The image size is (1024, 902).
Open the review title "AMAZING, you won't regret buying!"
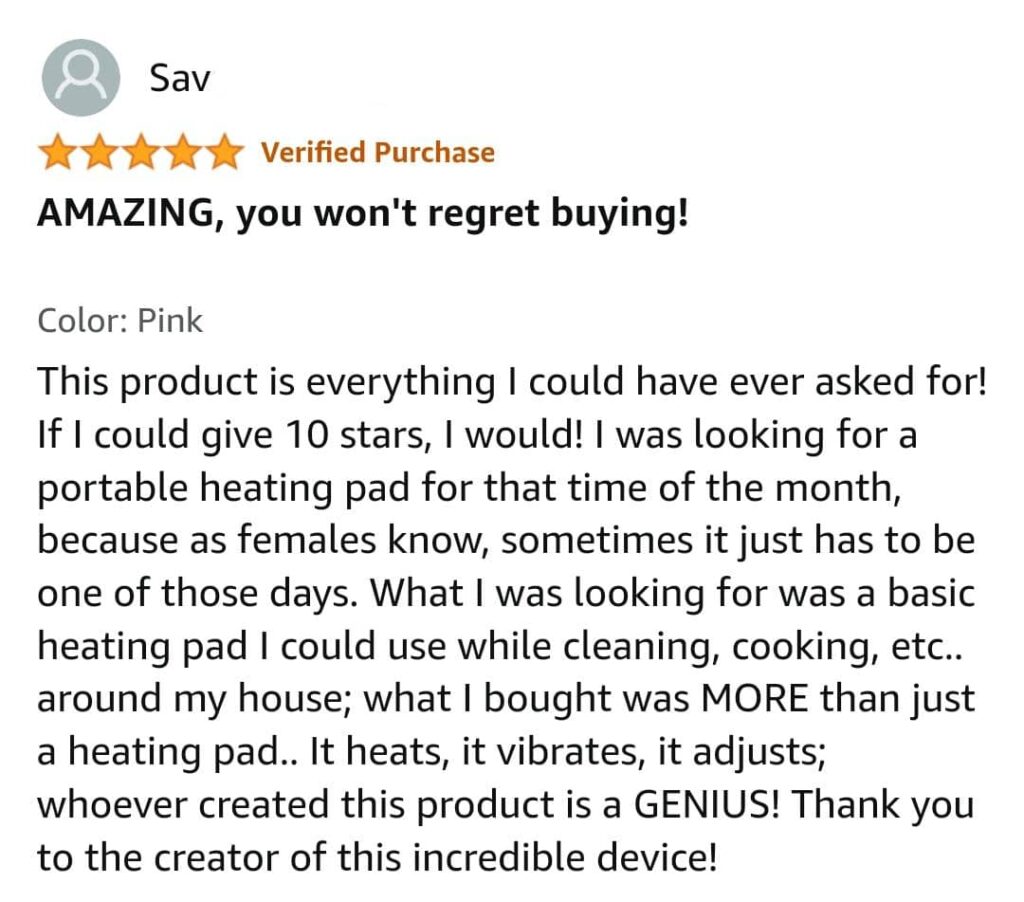pos(362,214)
